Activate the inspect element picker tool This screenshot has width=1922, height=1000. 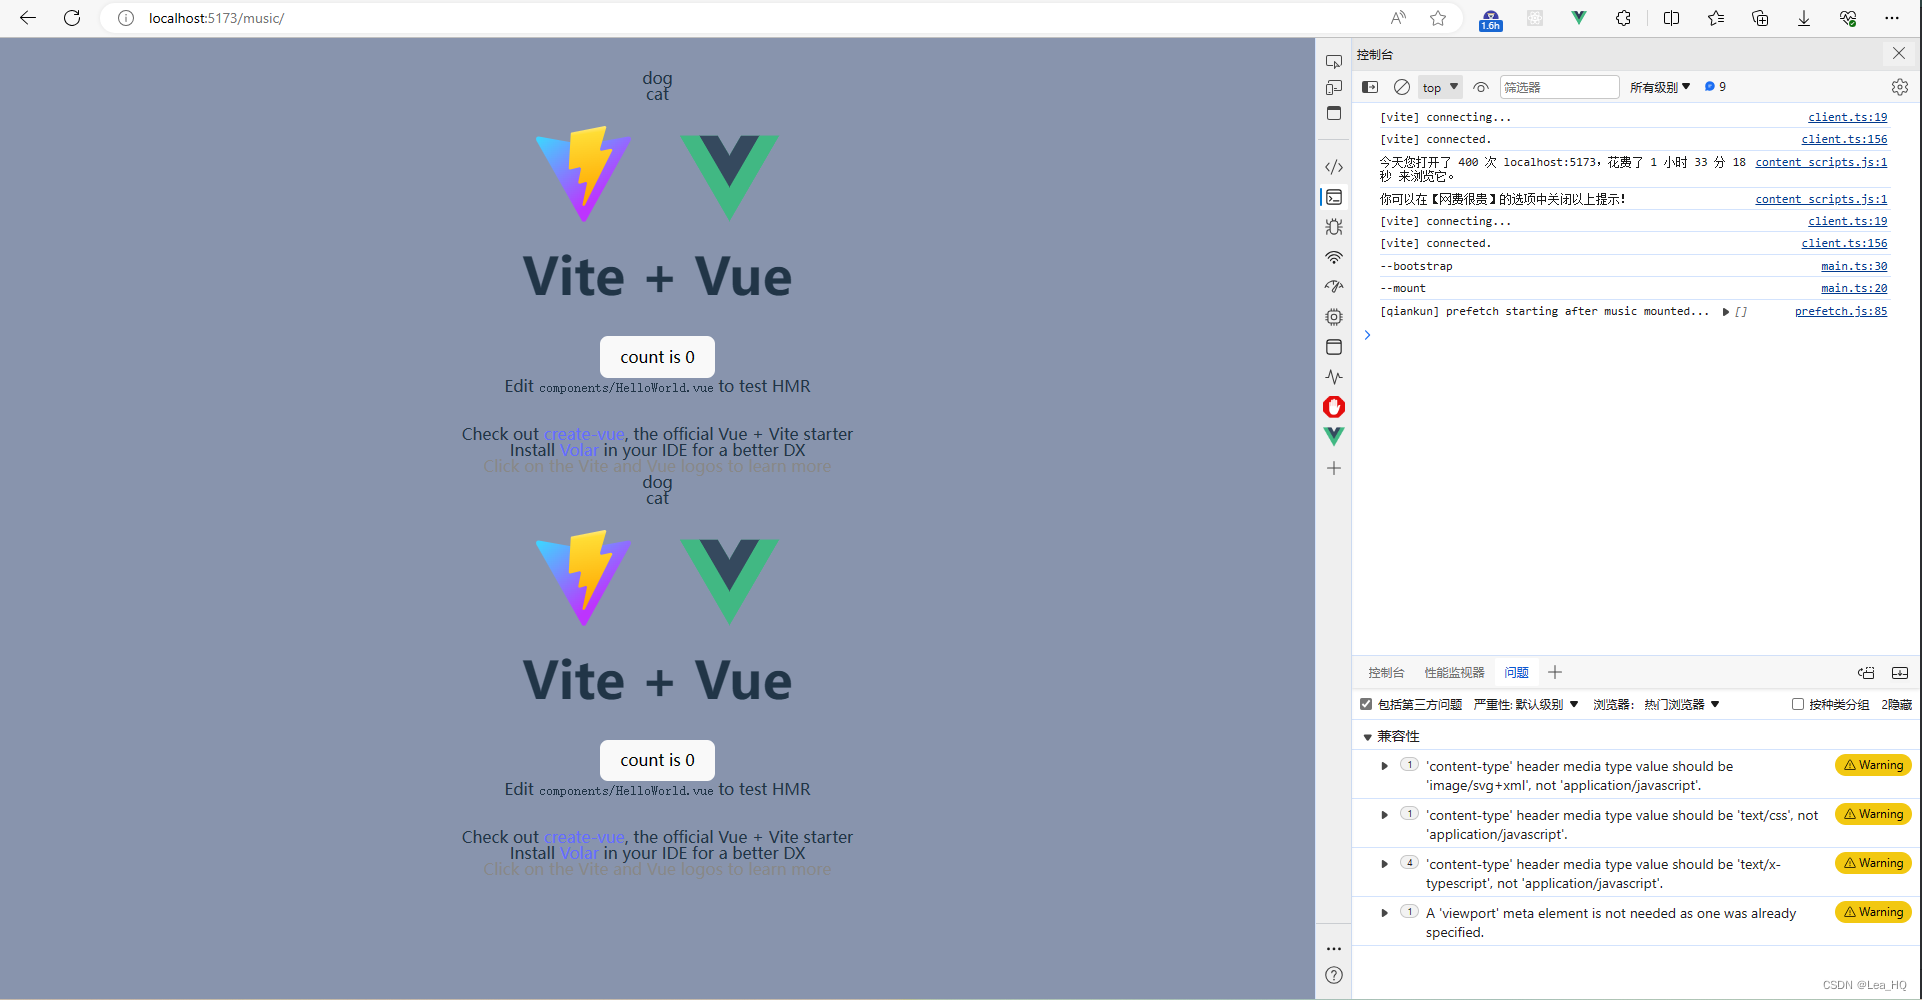pyautogui.click(x=1334, y=62)
